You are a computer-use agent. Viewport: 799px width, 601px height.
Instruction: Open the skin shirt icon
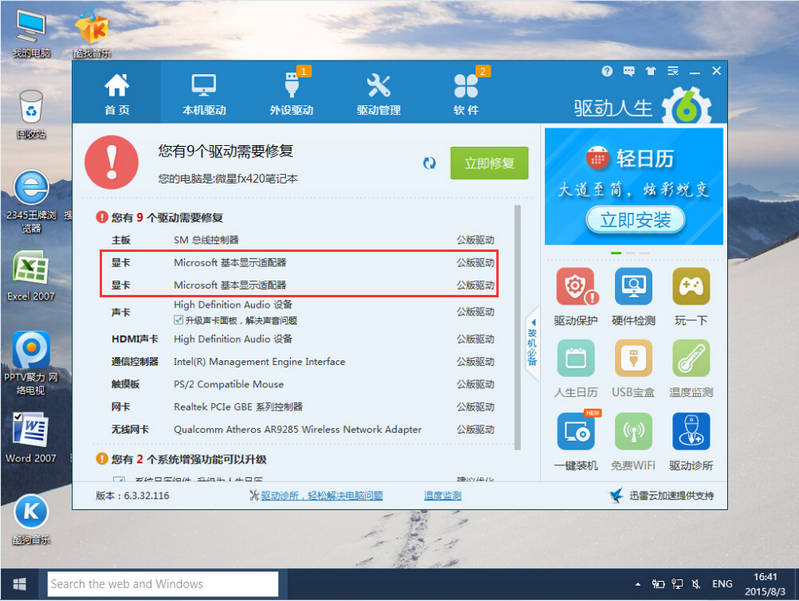coord(651,71)
